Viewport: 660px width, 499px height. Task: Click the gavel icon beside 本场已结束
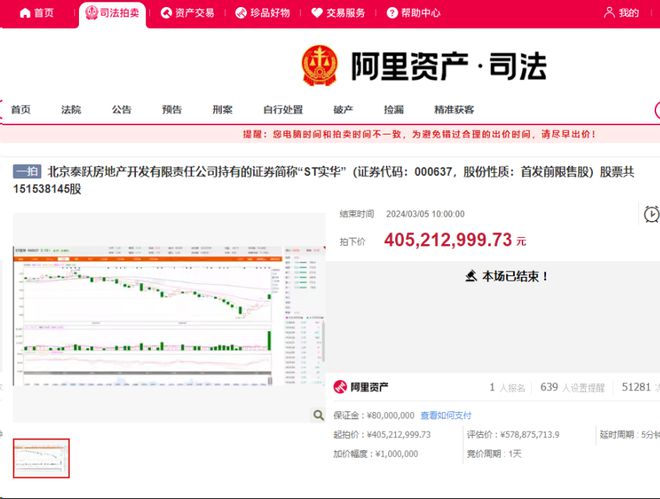point(471,276)
